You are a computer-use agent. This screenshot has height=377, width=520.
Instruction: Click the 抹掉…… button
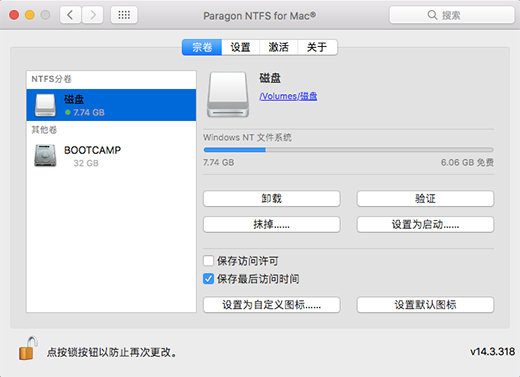tap(272, 225)
